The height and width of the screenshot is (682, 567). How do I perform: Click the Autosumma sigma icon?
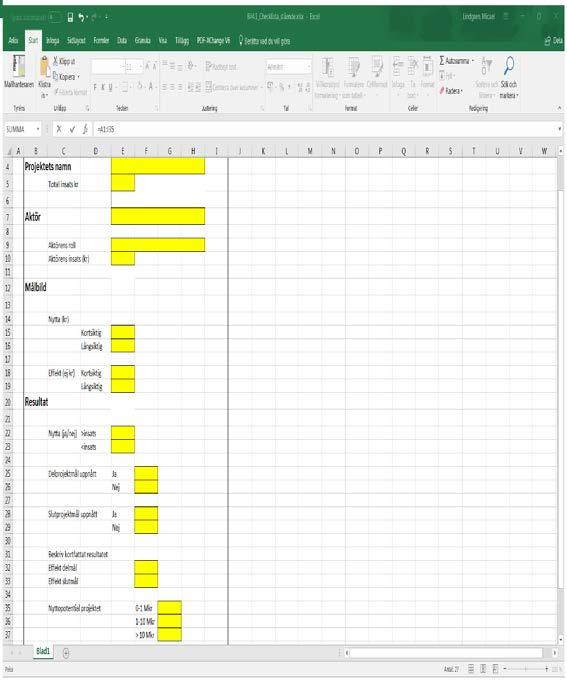pos(442,60)
